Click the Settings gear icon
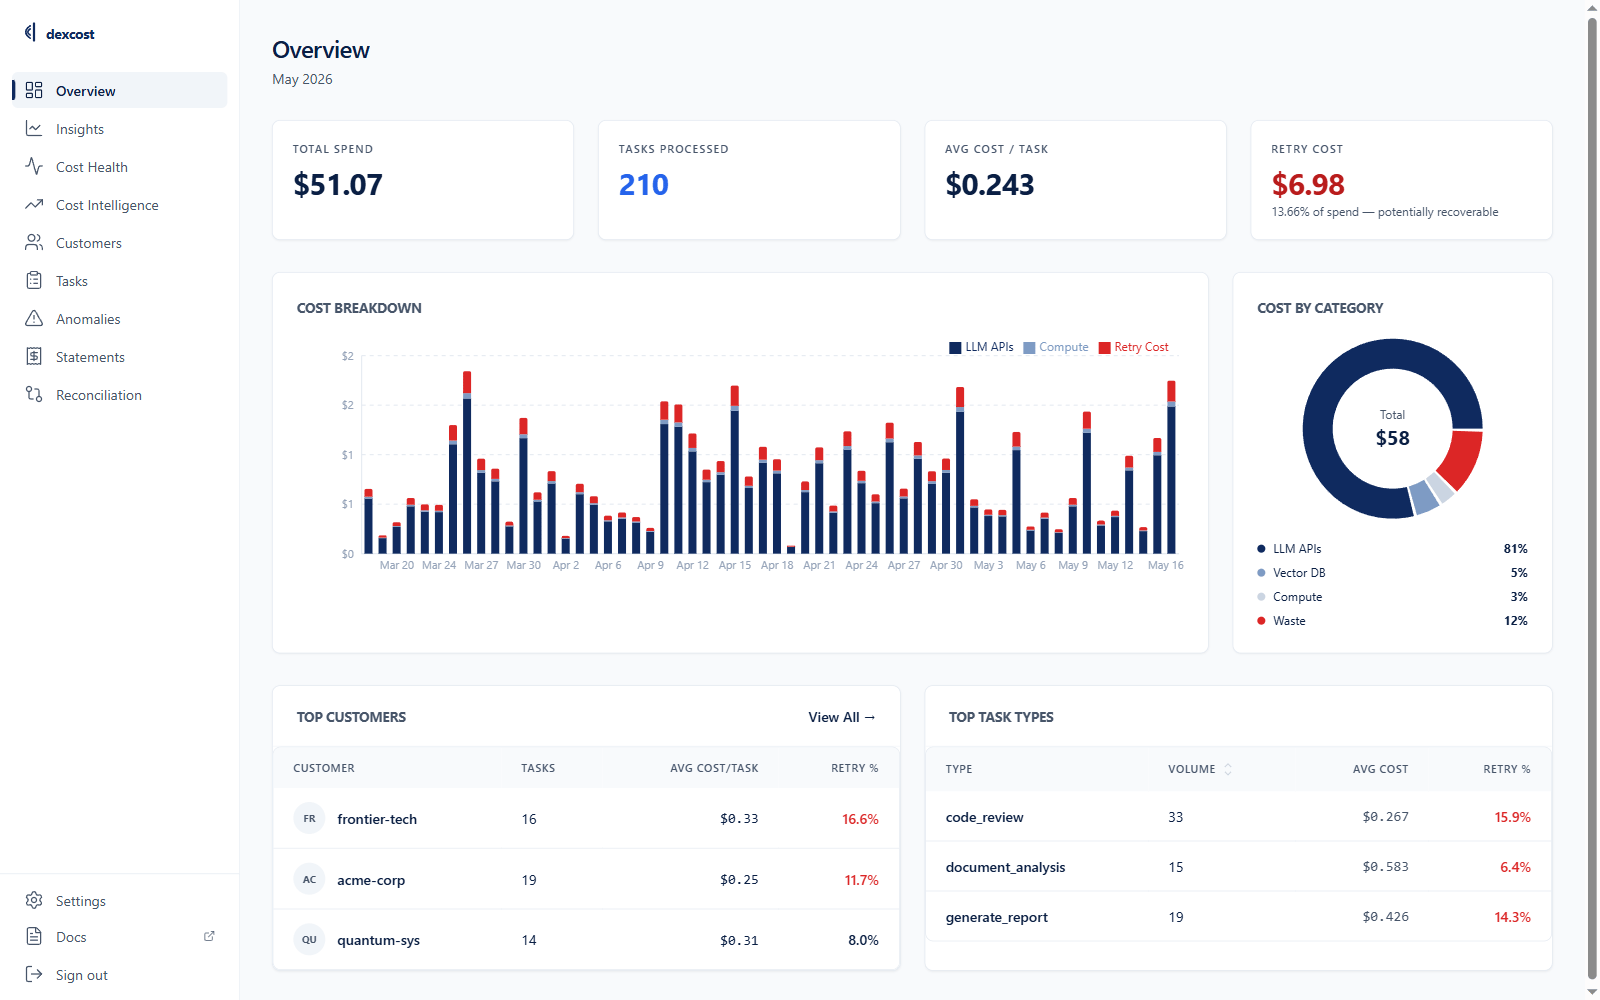 coord(34,900)
